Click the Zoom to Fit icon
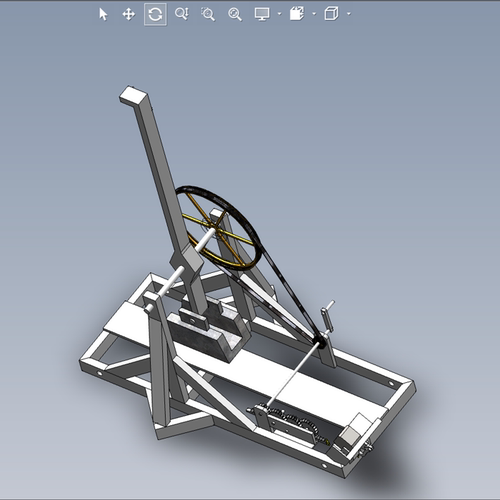The width and height of the screenshot is (500, 500). [x=235, y=14]
